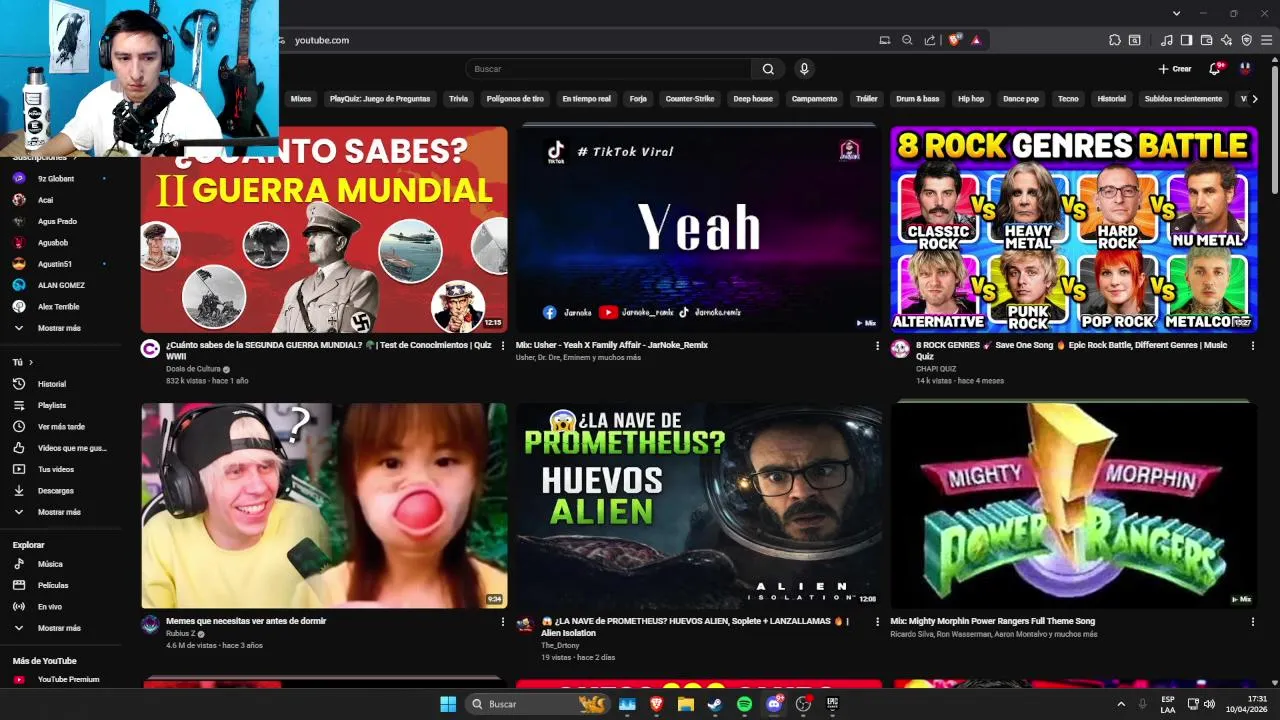The height and width of the screenshot is (720, 1280).
Task: Click the Windows taskbar Buscar box
Action: [537, 704]
